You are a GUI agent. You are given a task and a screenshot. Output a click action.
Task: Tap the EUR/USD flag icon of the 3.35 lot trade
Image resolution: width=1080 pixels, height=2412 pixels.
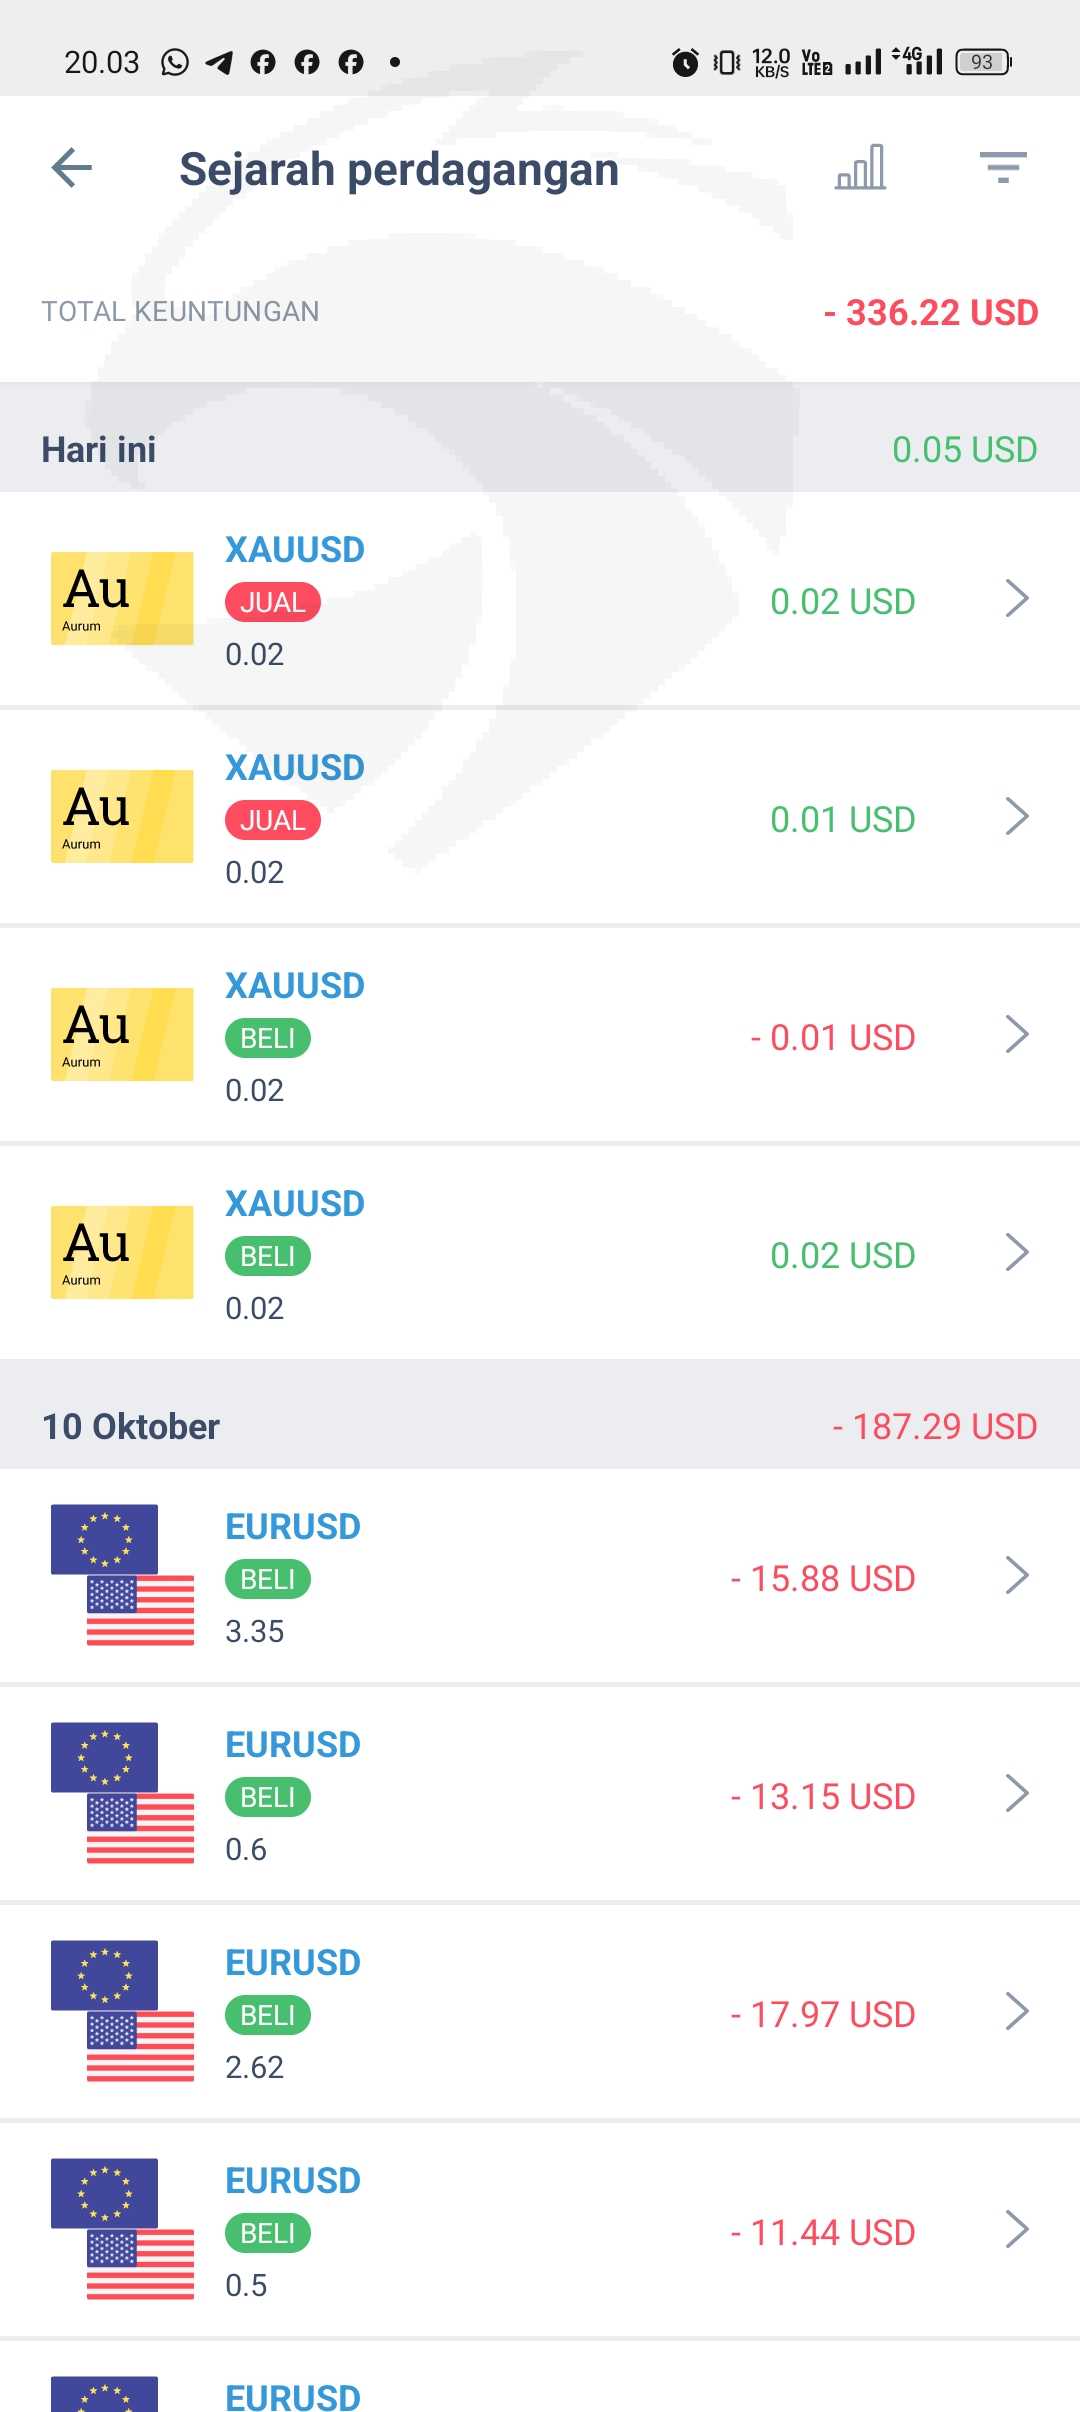tap(122, 1575)
